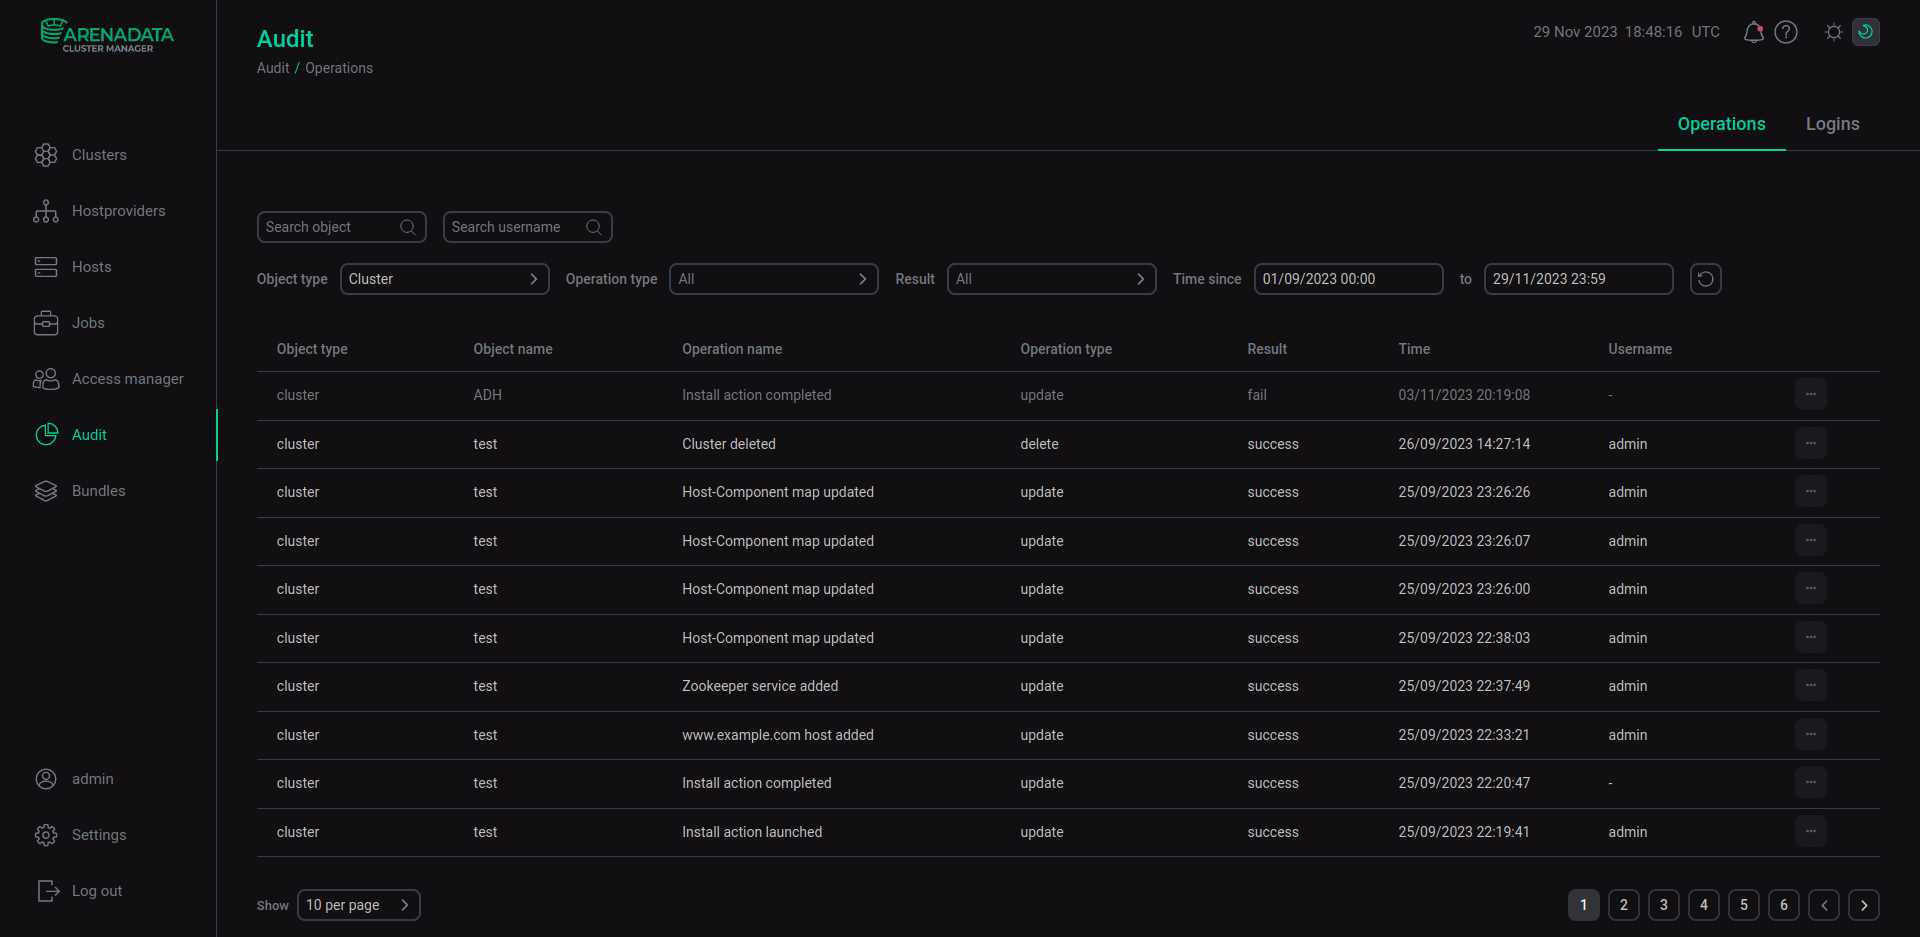This screenshot has width=1920, height=937.
Task: Open the Object type Cluster dropdown
Action: tap(445, 279)
